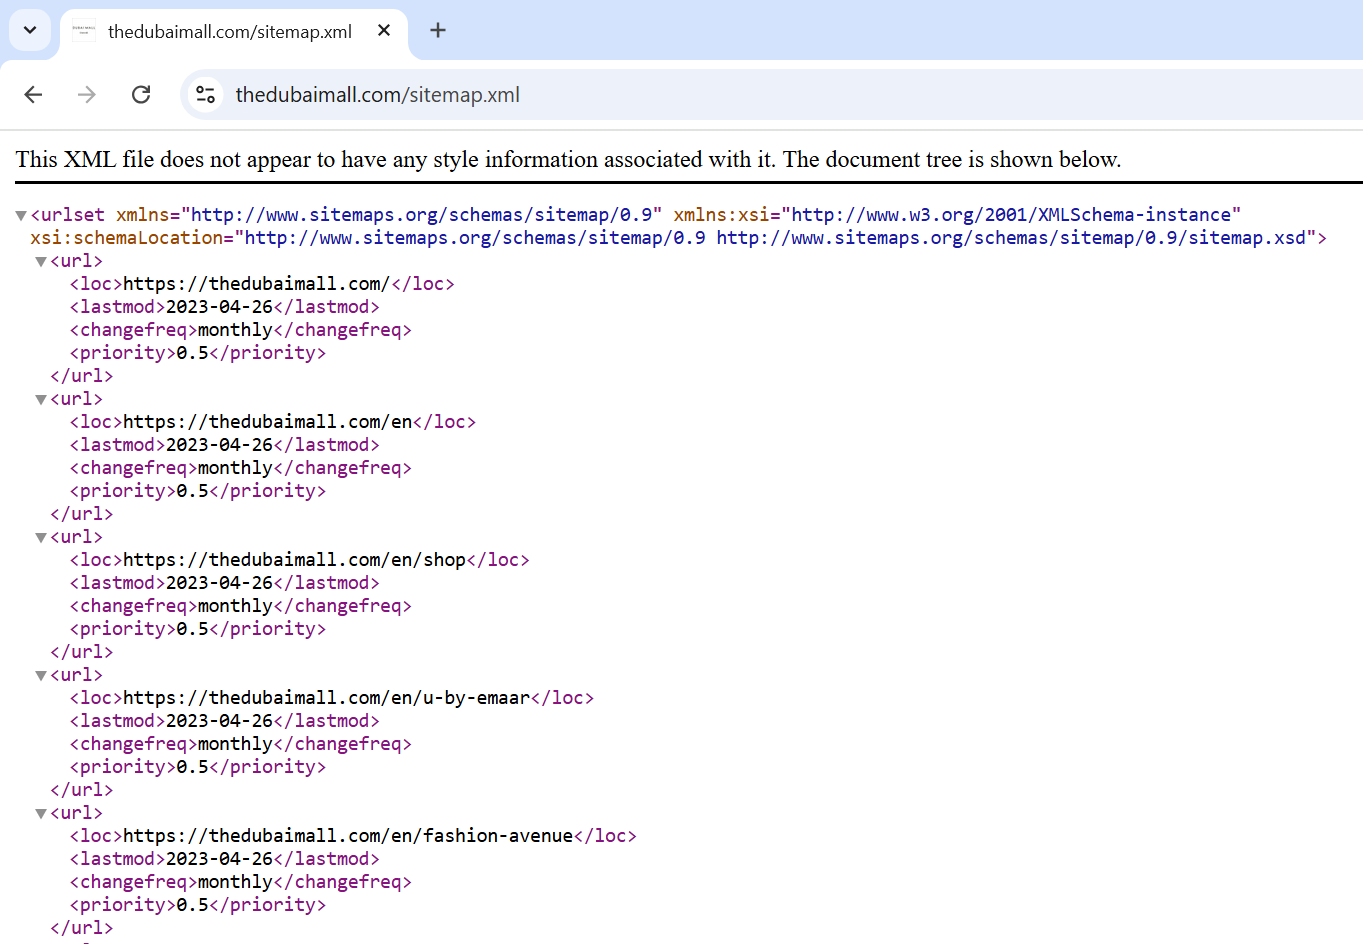Click lastmod date under thedubaimall.com/ entry
The image size is (1363, 944).
tap(219, 307)
